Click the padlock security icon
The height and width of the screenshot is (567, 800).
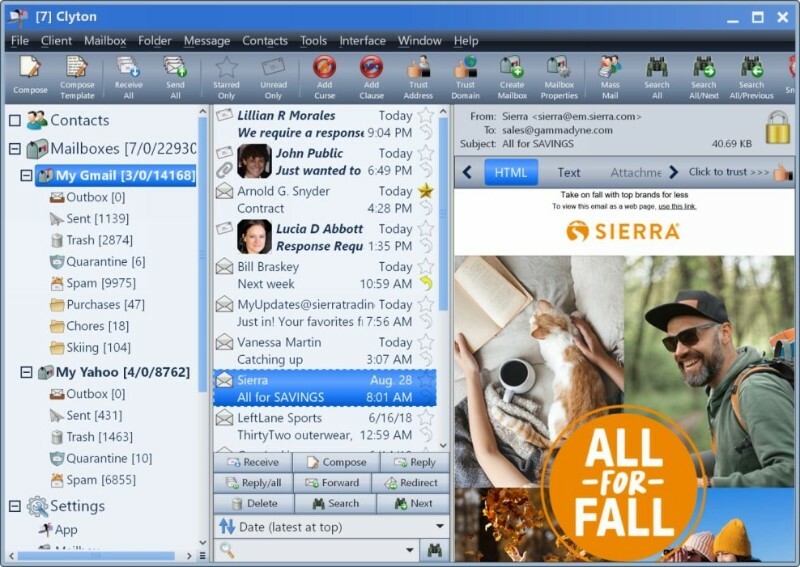(777, 128)
